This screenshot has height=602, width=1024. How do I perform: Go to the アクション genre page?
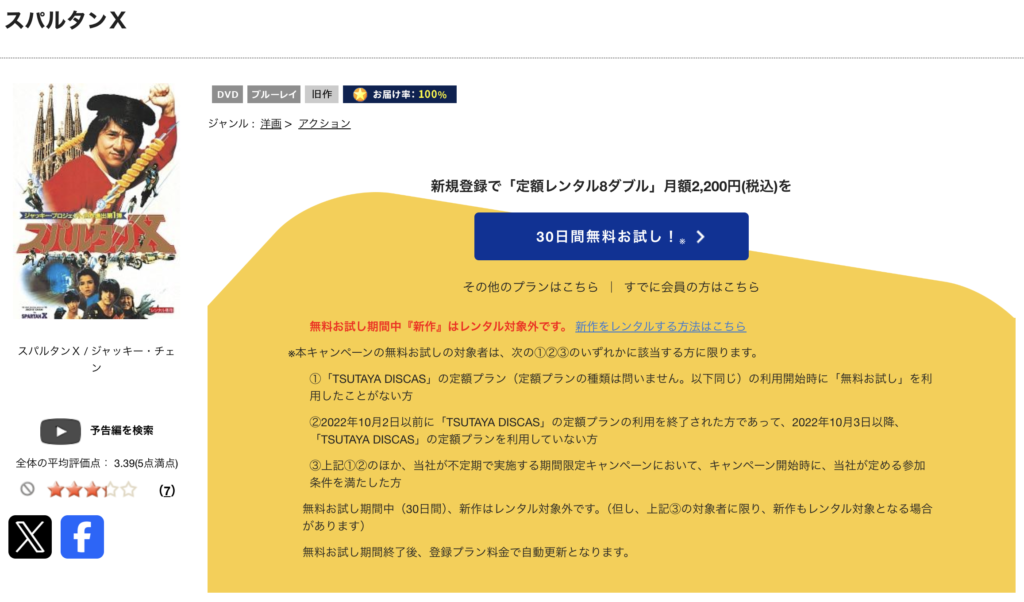pyautogui.click(x=324, y=124)
